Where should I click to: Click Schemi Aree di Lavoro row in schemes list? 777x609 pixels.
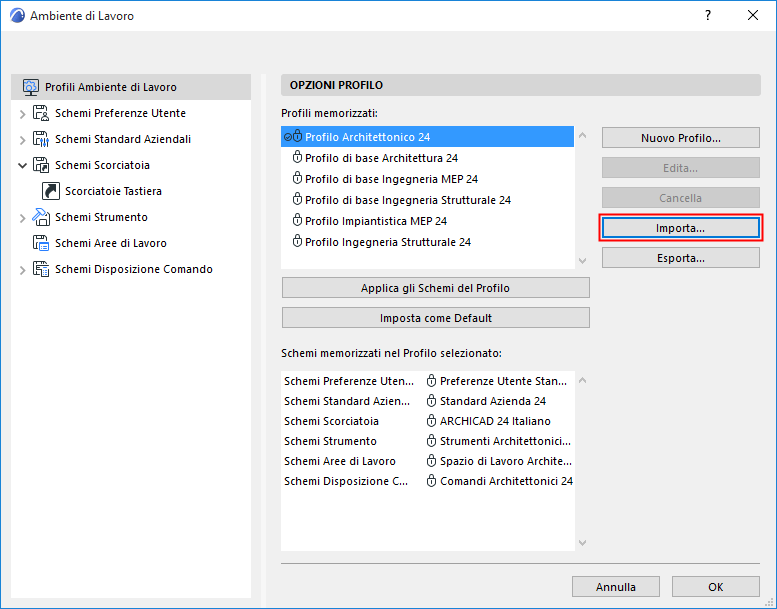pos(427,461)
